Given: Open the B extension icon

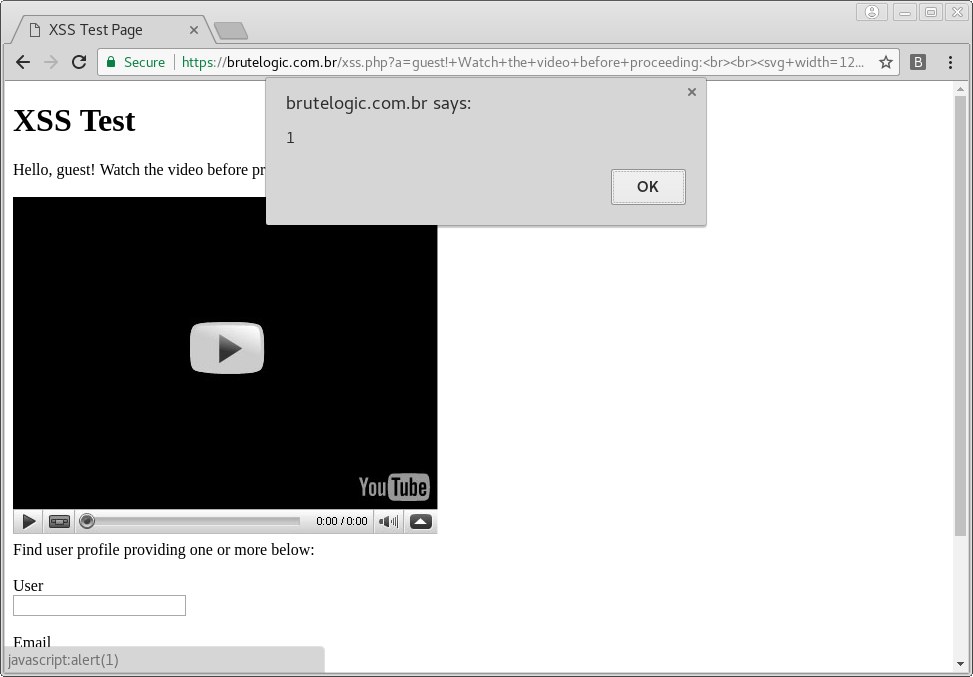Looking at the screenshot, I should [918, 62].
